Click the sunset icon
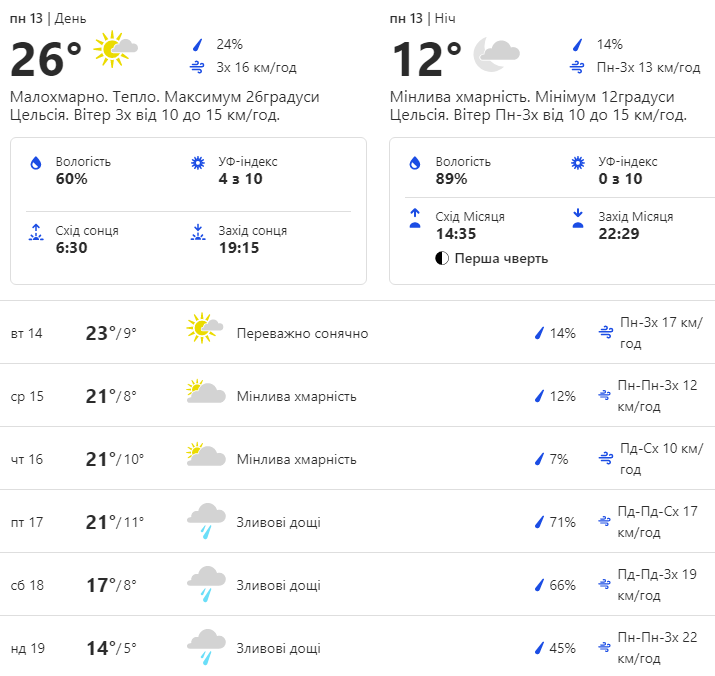The height and width of the screenshot is (676, 715). coord(197,233)
